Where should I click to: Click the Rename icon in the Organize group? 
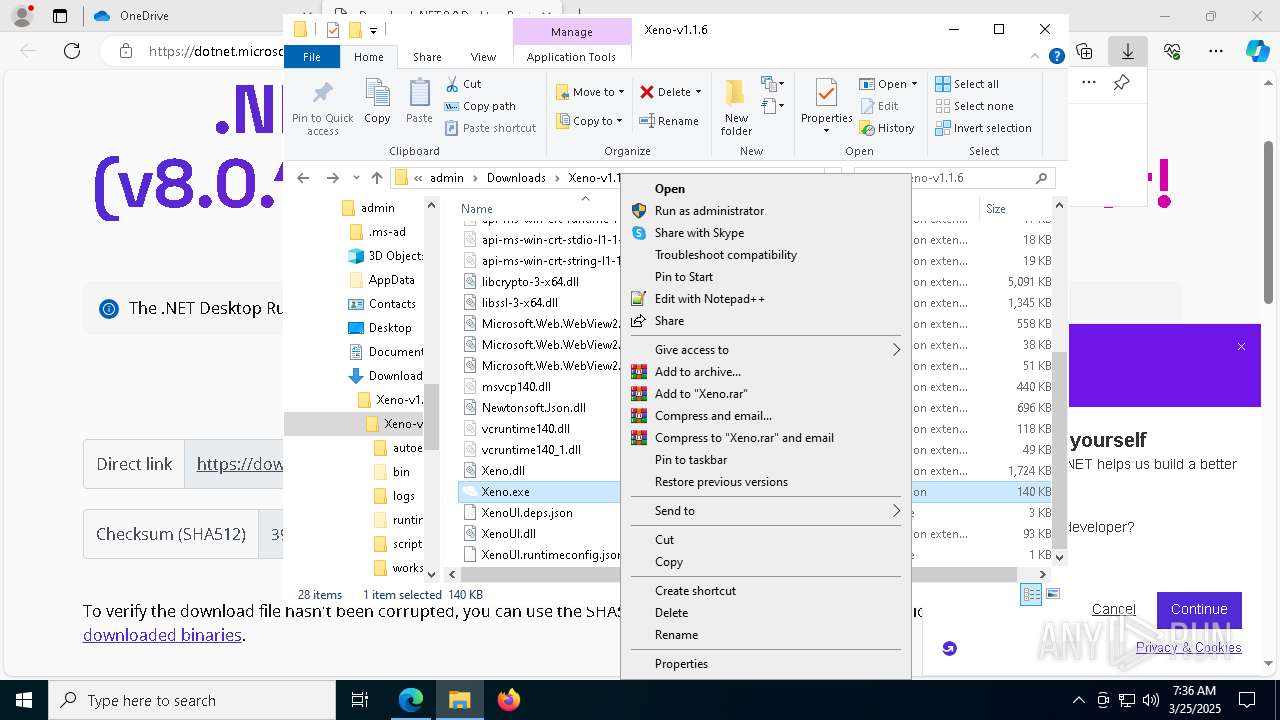tap(647, 121)
